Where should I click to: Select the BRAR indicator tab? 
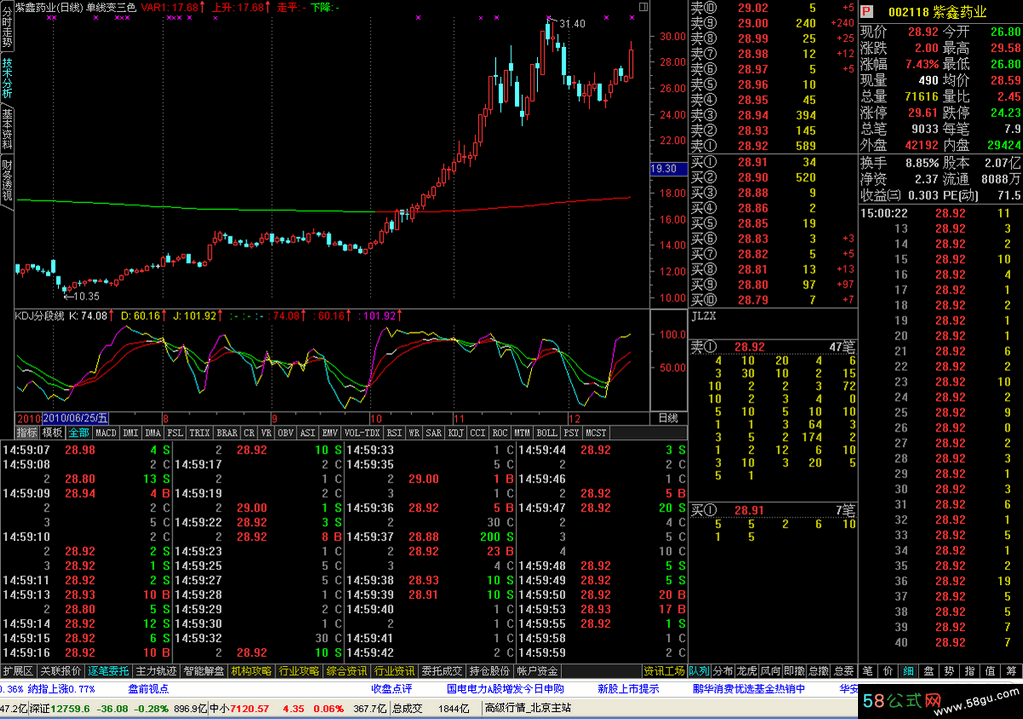[227, 433]
